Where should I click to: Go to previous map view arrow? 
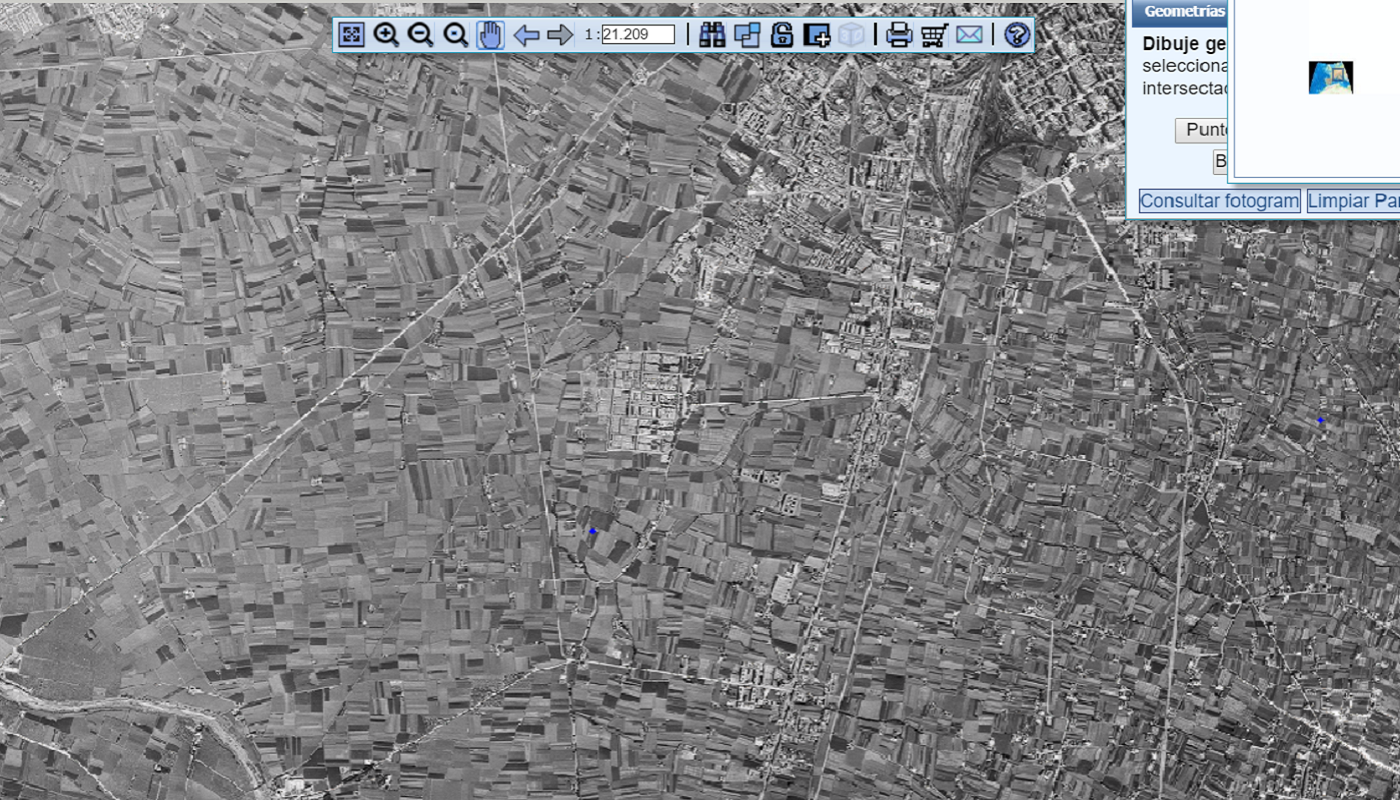click(x=526, y=35)
